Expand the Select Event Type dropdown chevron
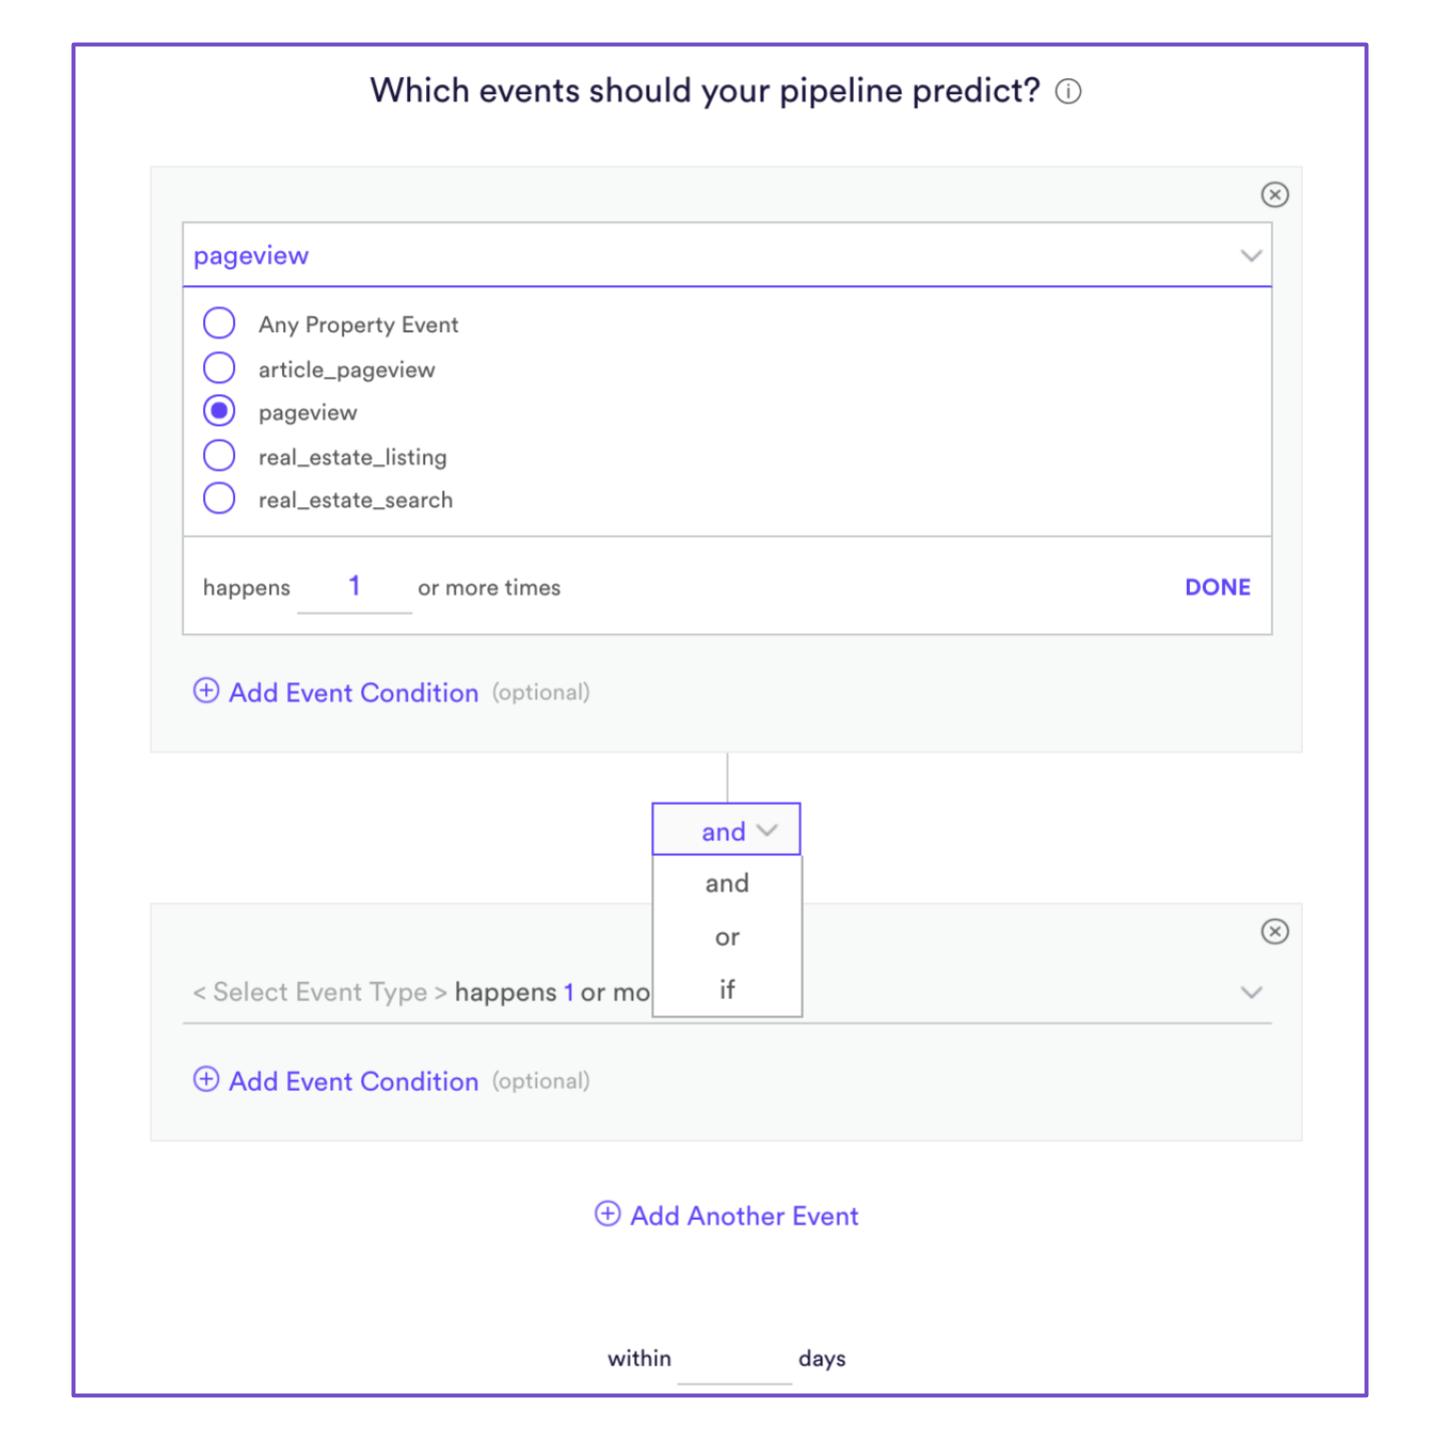The image size is (1440, 1440). [1251, 992]
